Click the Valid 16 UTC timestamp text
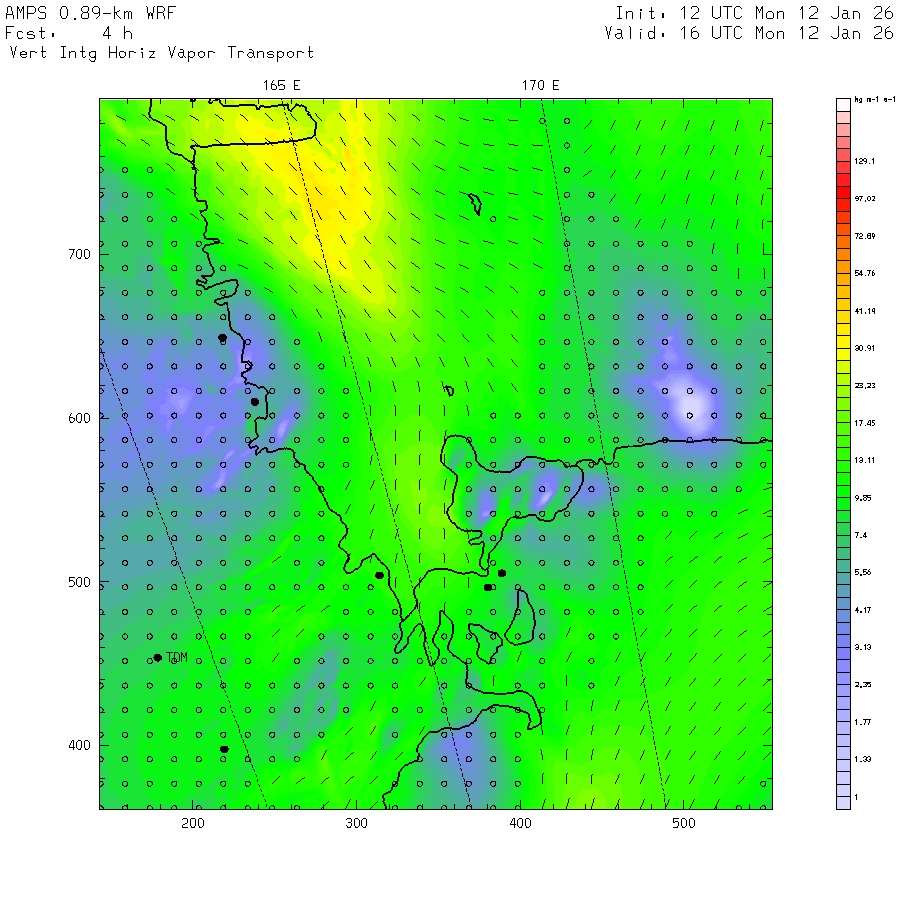Screen dimensions: 900x900 [749, 33]
